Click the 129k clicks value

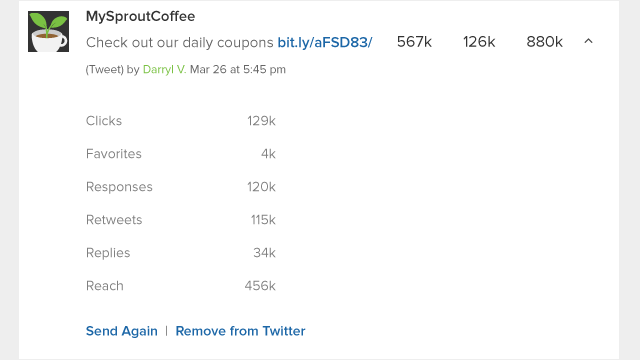pos(261,121)
